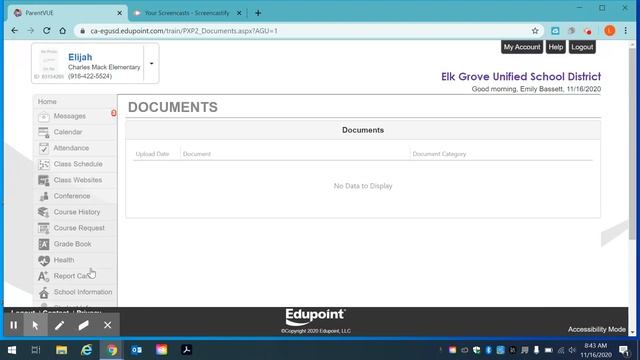Click the Accessibility Mode link
This screenshot has width=640, height=360.
coord(597,329)
